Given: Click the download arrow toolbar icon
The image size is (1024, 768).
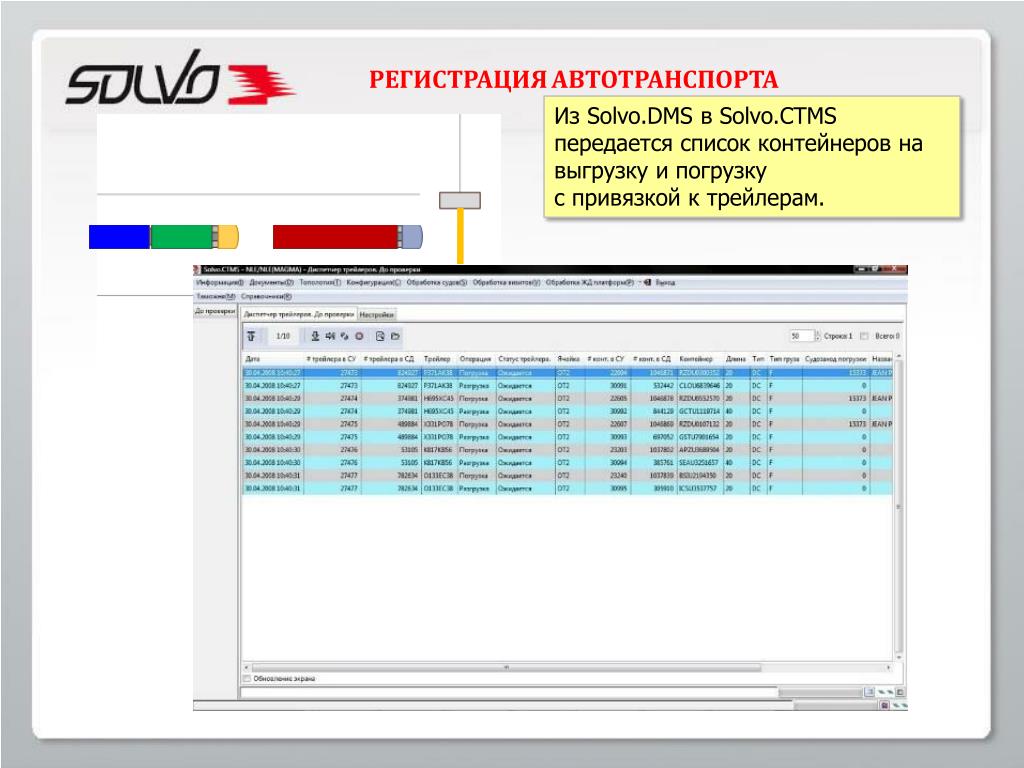Looking at the screenshot, I should (x=315, y=336).
